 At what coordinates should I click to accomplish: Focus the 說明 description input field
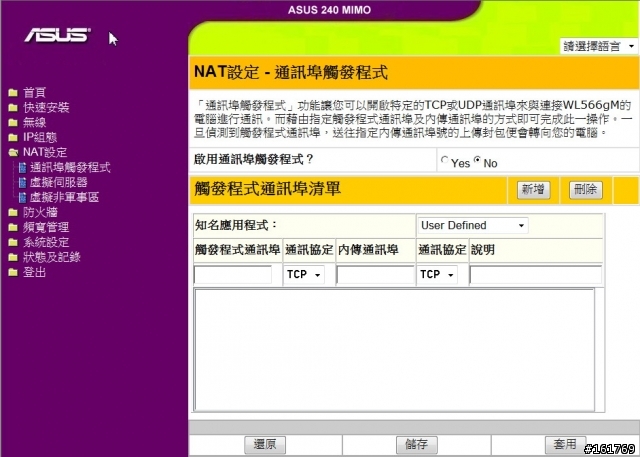point(536,275)
